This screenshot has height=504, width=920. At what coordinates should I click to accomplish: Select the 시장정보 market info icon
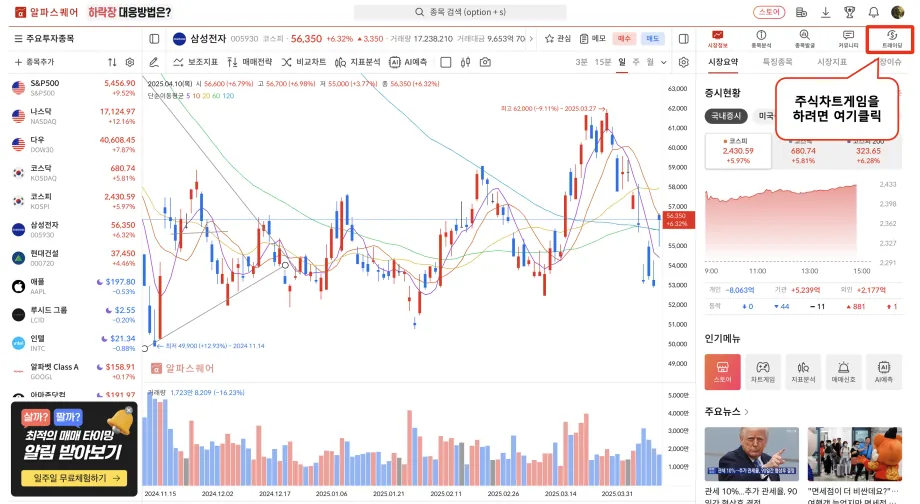[718, 39]
